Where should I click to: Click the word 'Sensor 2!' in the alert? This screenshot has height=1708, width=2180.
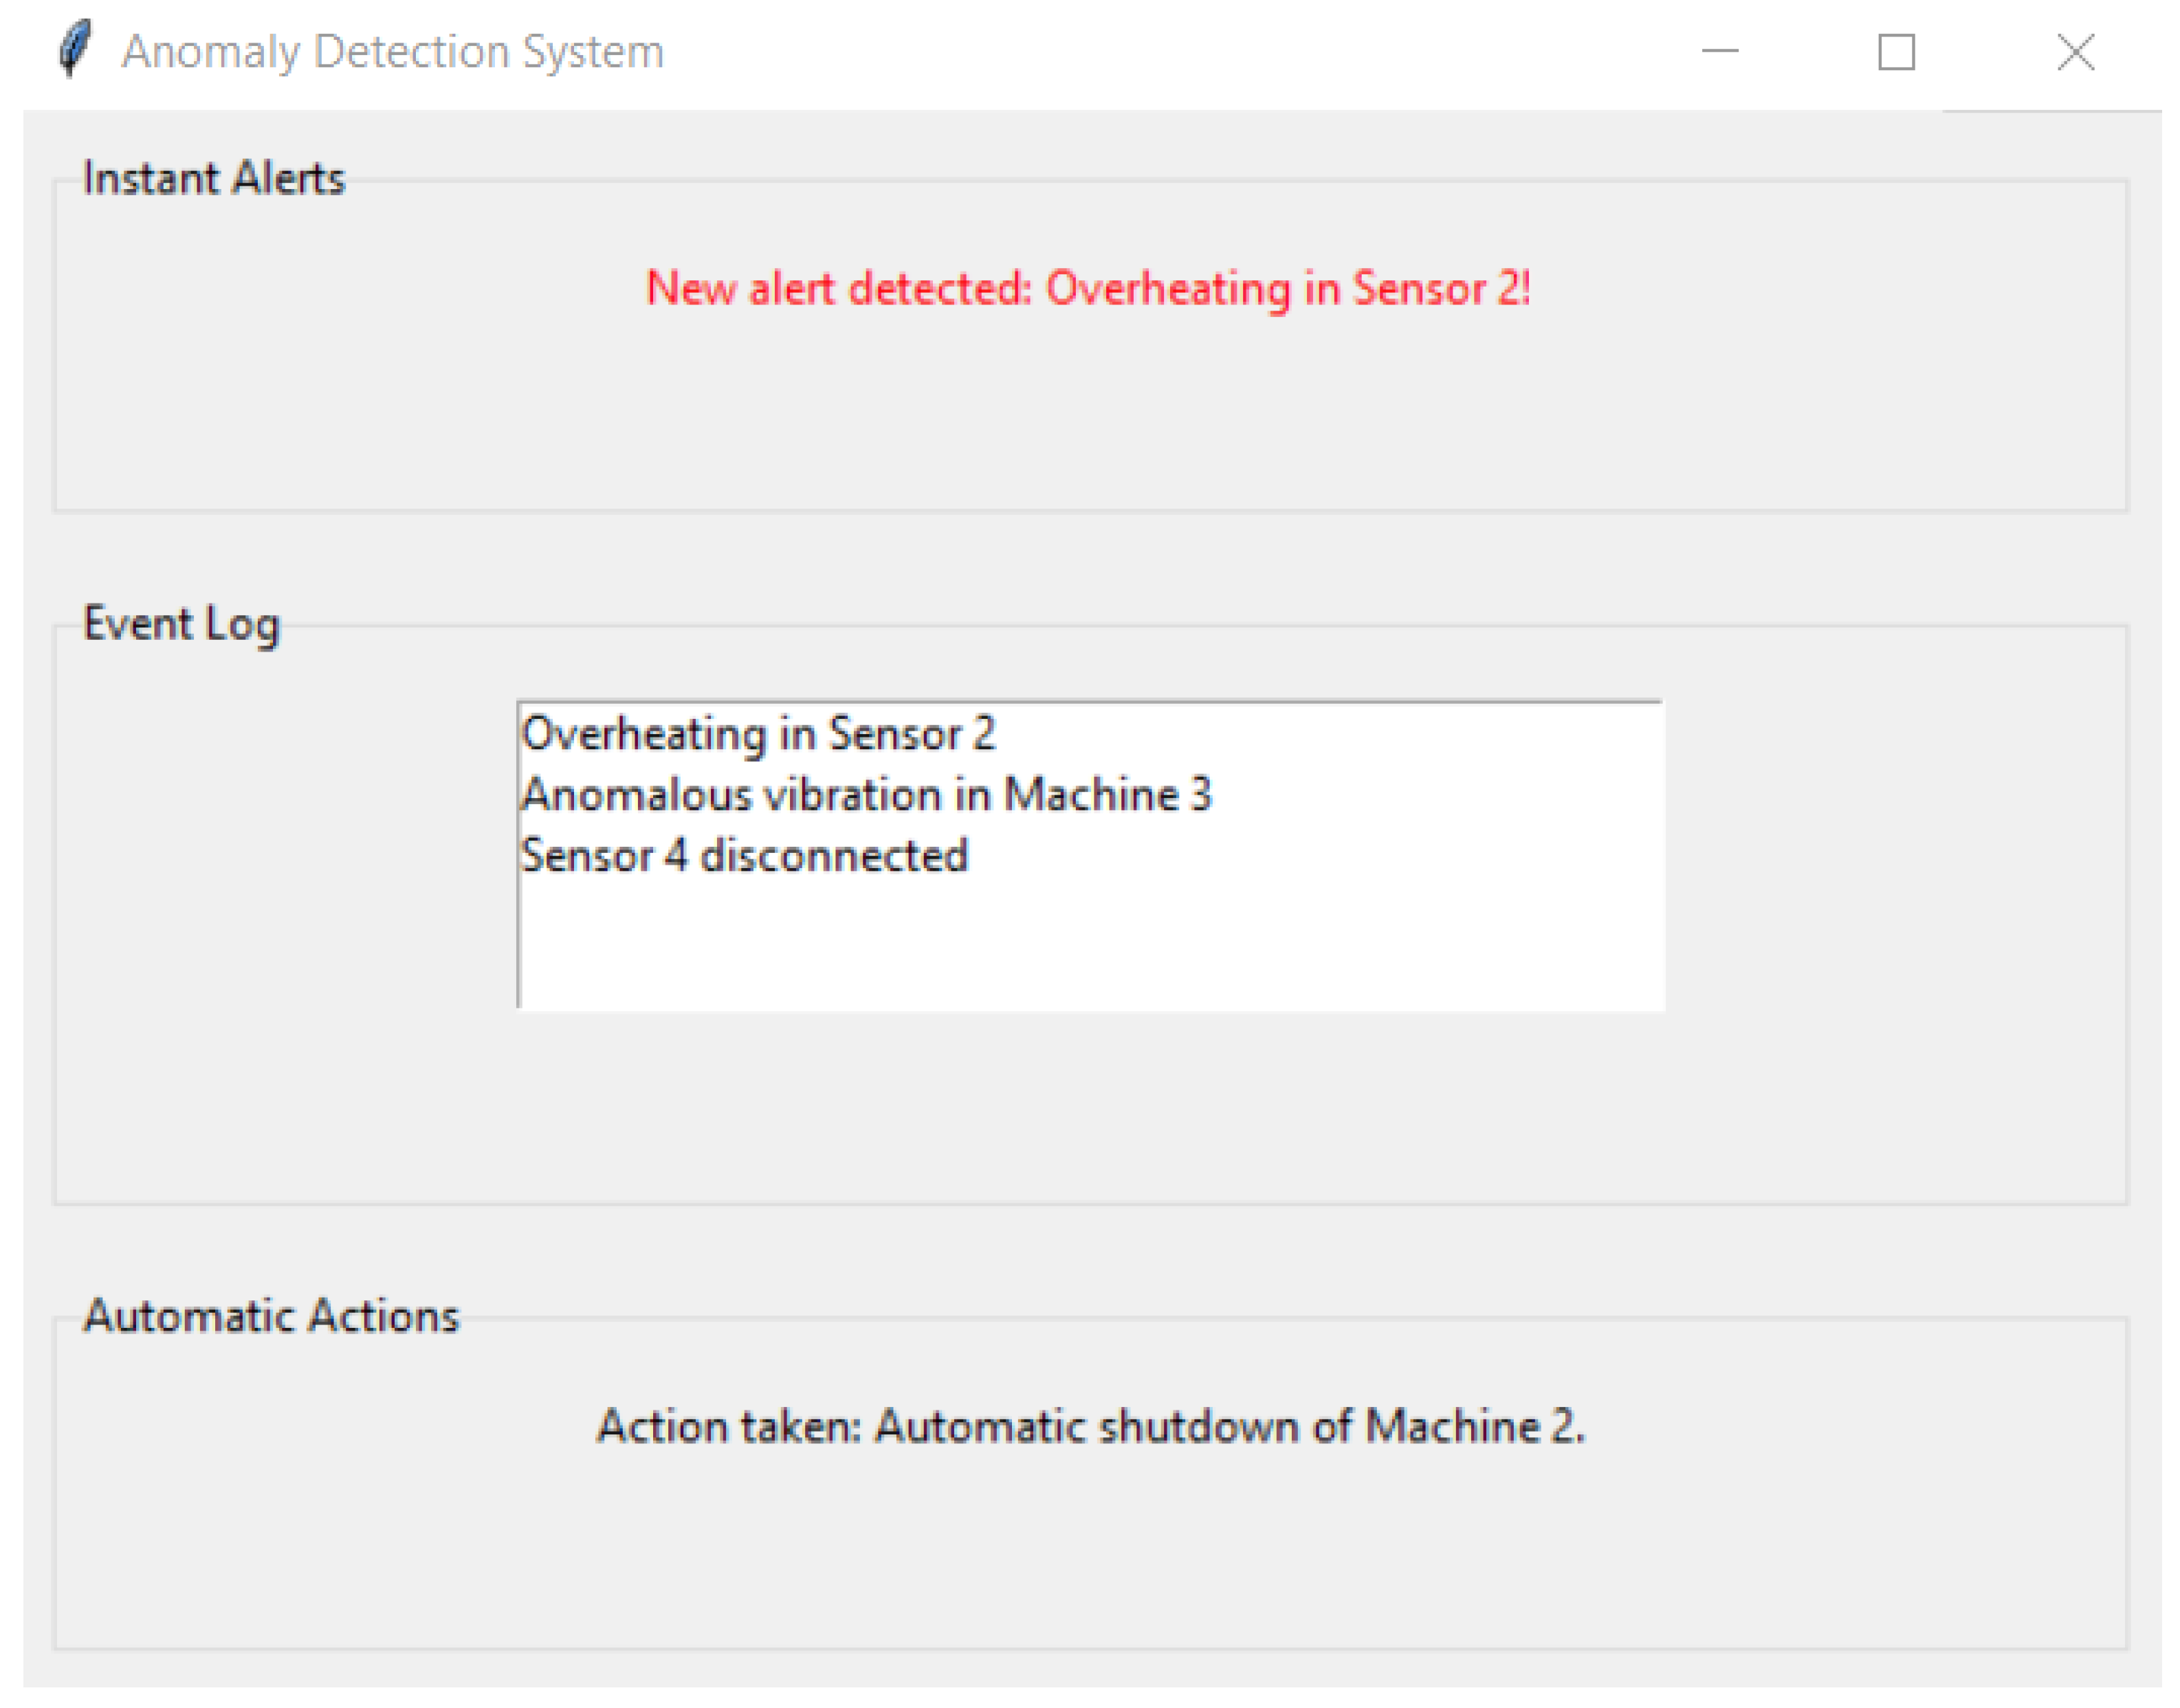(x=1440, y=289)
